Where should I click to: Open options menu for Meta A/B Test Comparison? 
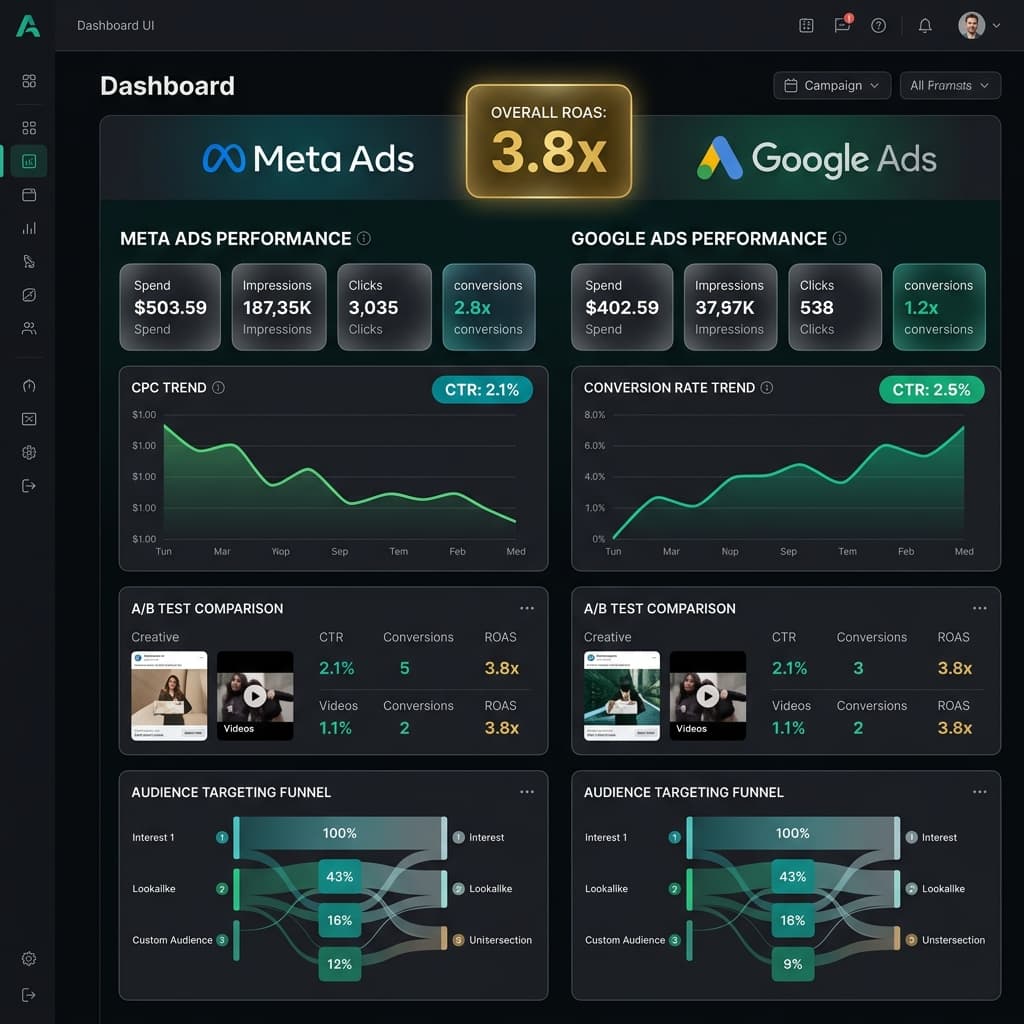click(526, 608)
